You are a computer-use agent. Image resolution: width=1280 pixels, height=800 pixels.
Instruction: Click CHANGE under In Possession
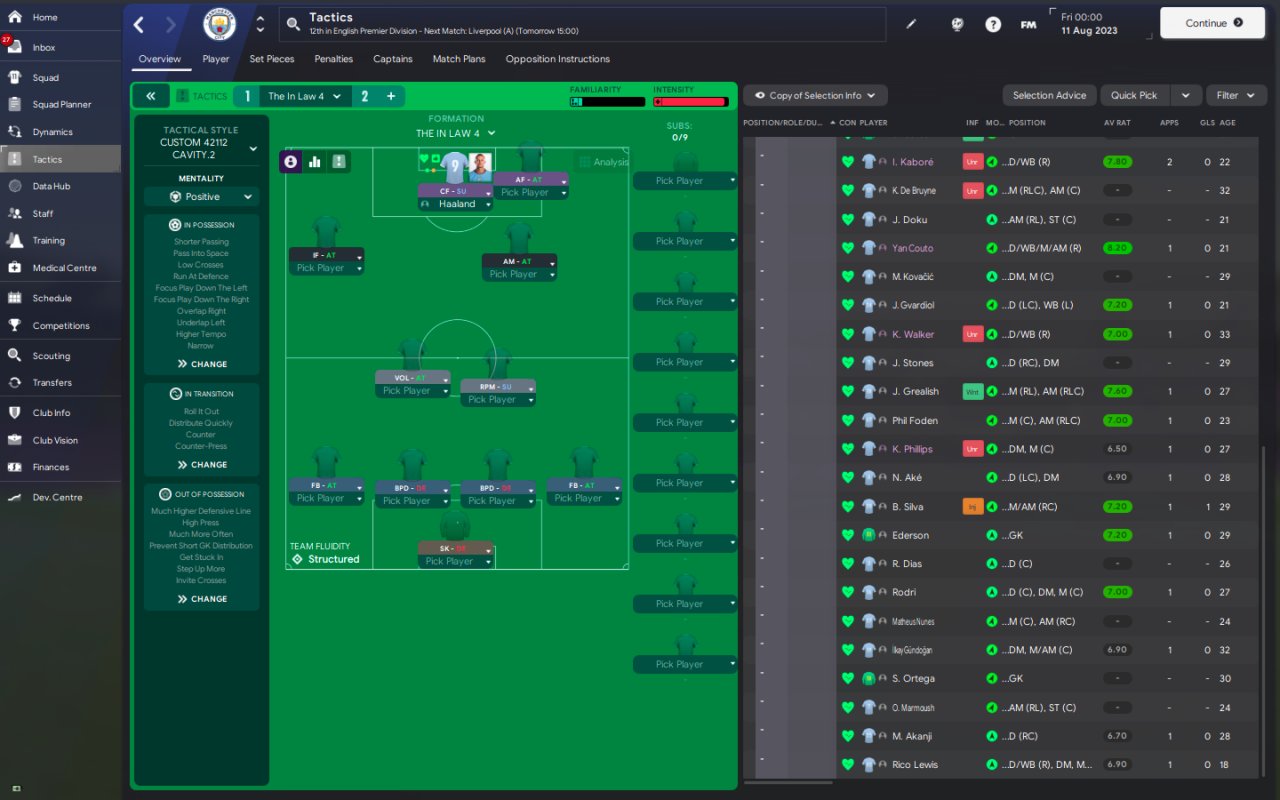[202, 364]
